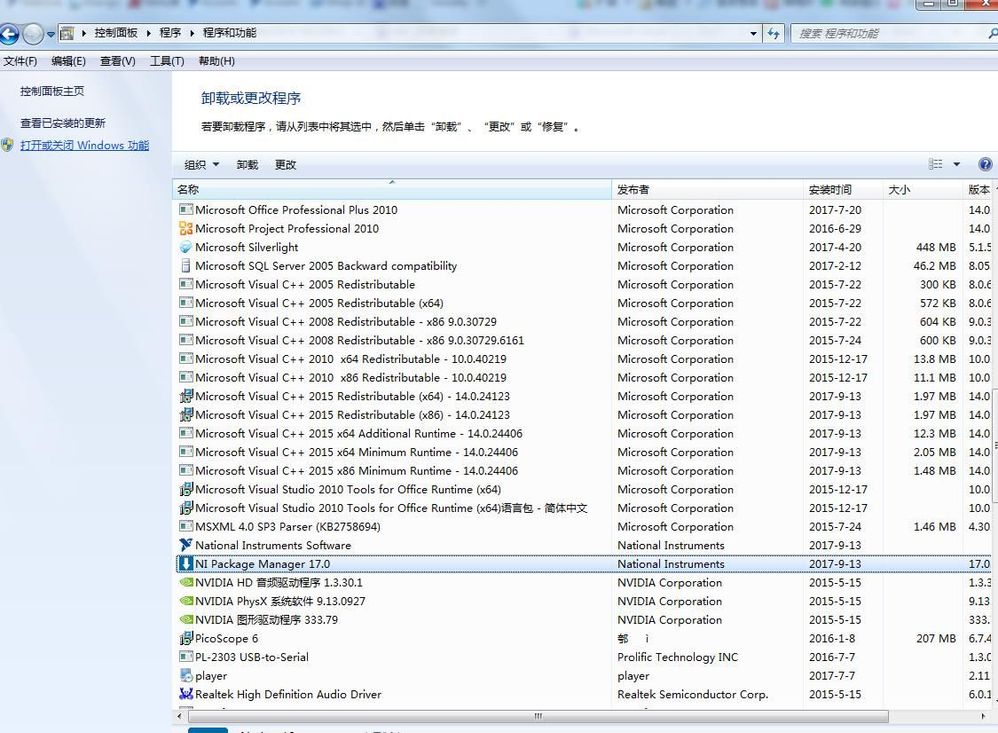This screenshot has height=733, width=998.
Task: Select the PicoScope 6 icon
Action: coord(186,638)
